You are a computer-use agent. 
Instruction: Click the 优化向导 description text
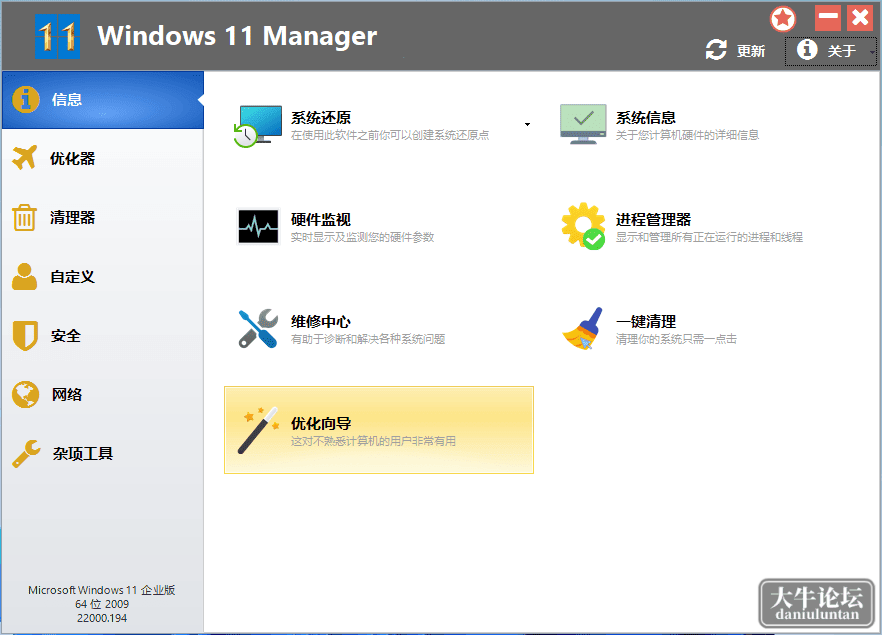374,441
